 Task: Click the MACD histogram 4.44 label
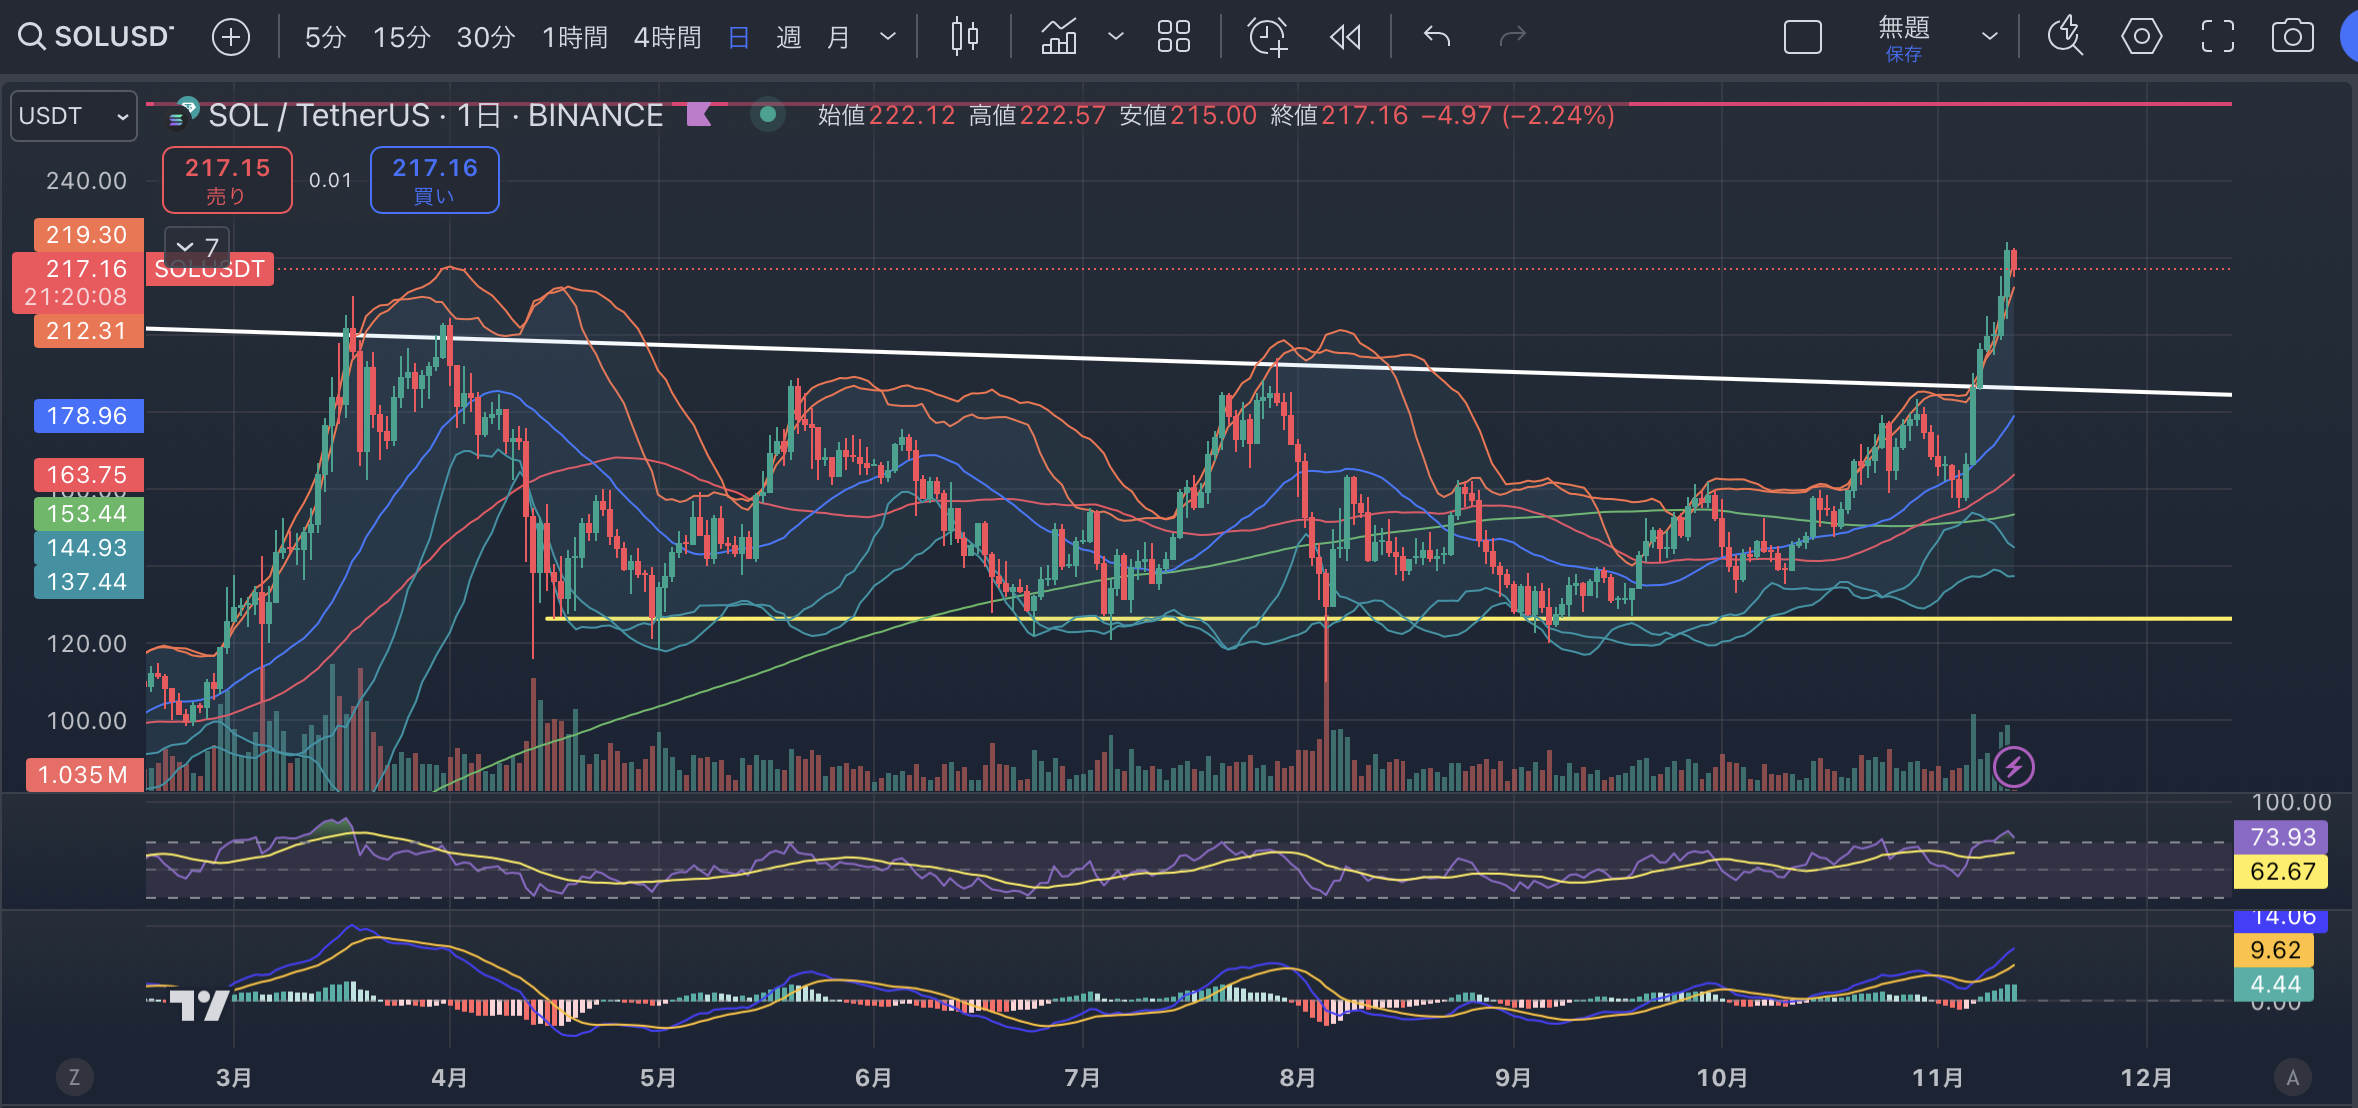2275,985
